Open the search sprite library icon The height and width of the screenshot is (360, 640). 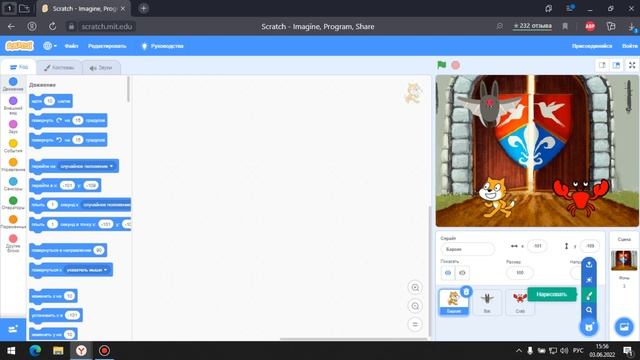click(589, 310)
